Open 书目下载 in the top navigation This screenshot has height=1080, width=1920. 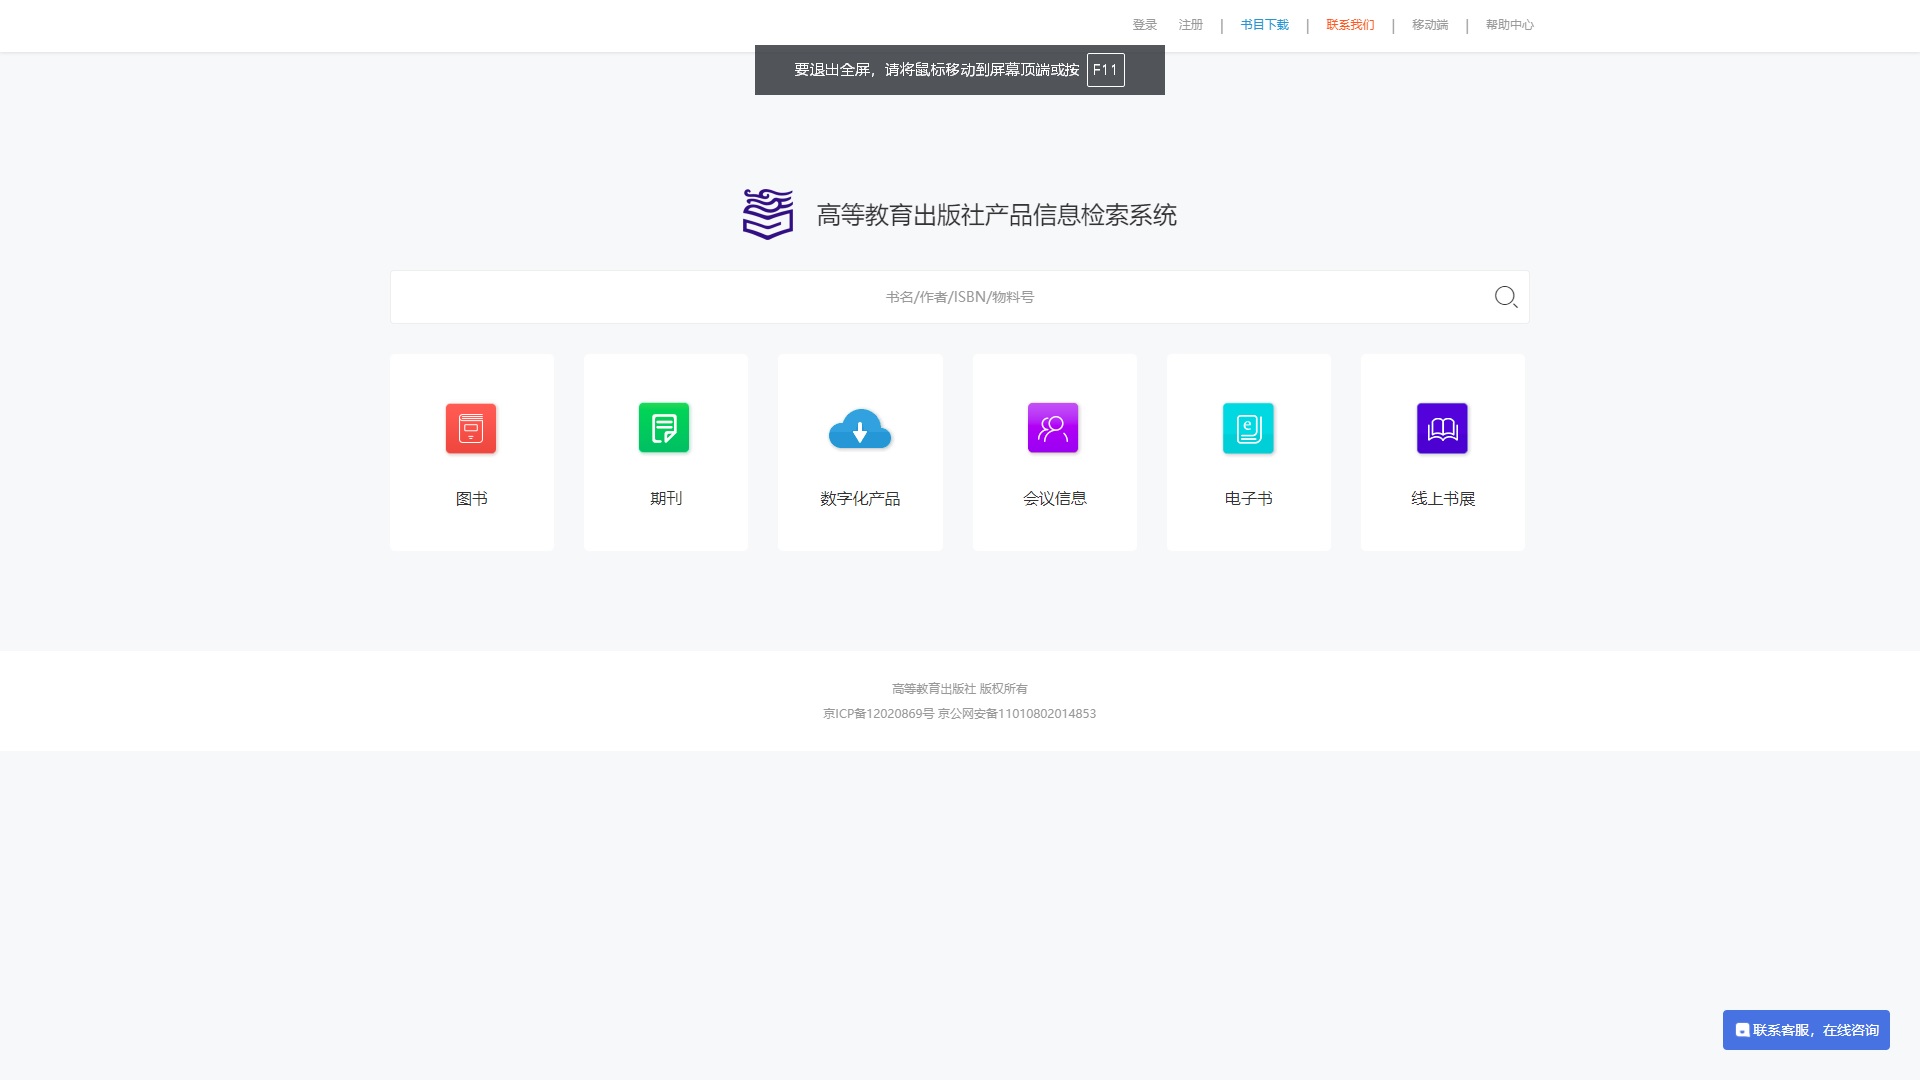coord(1265,25)
